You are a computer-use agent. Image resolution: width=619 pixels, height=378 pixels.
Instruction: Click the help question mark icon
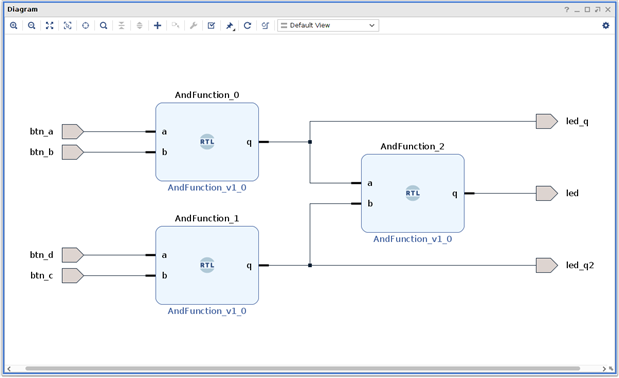click(x=566, y=9)
